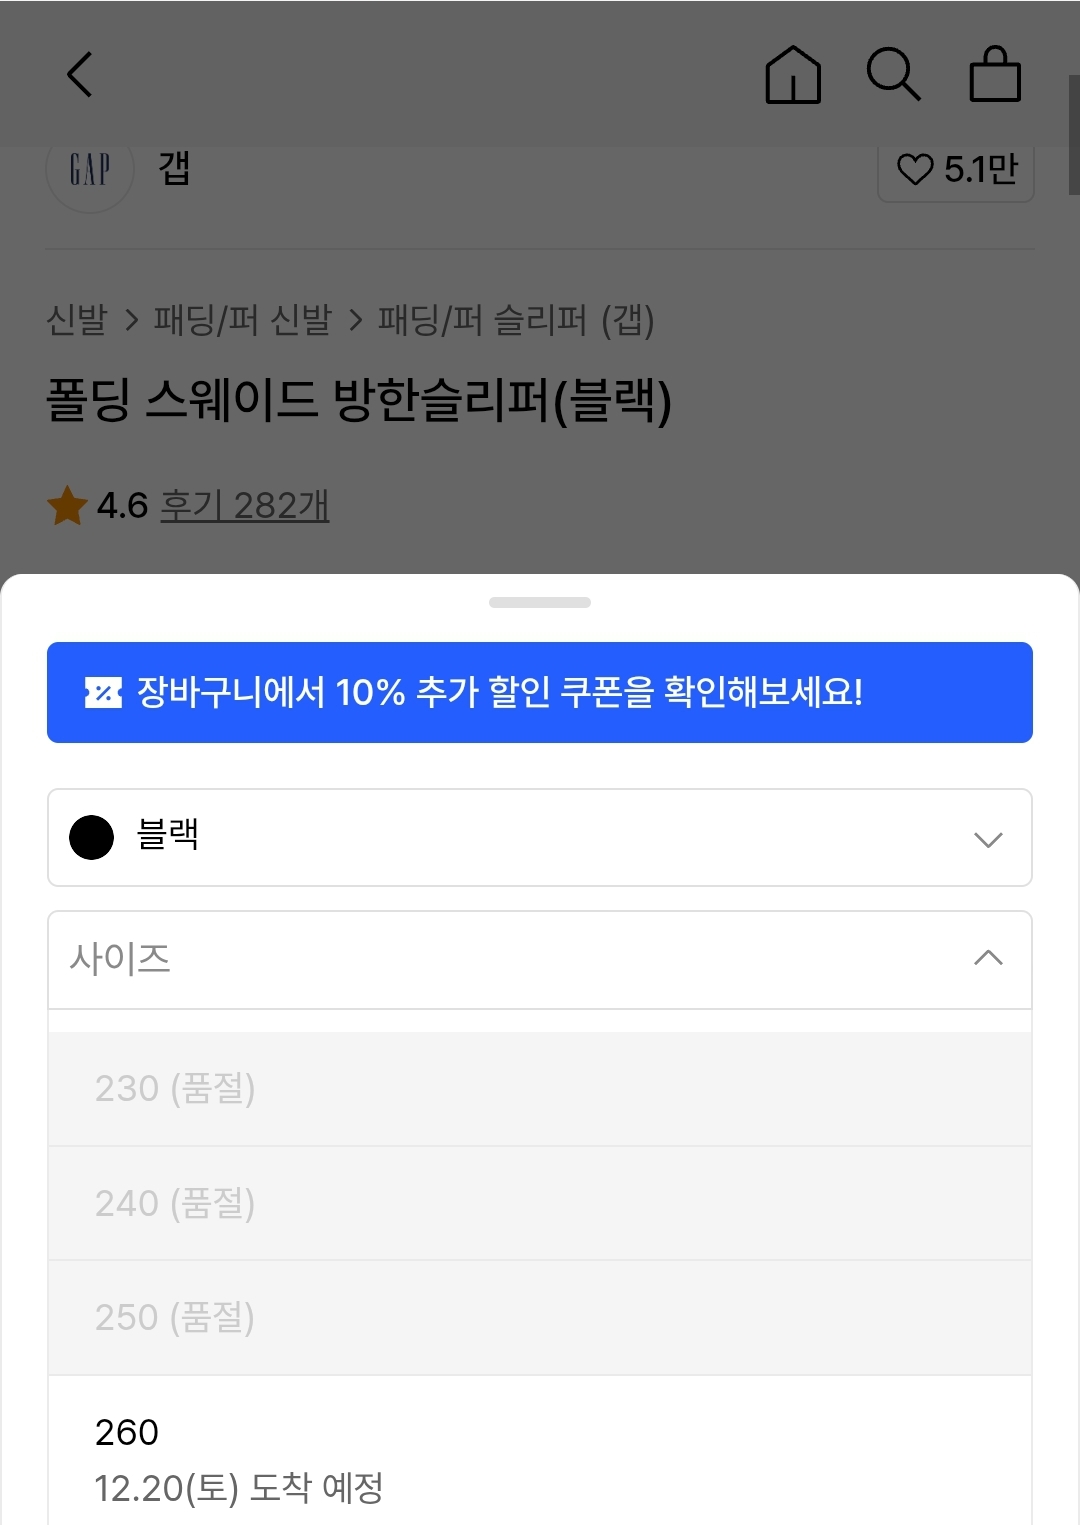Open 패딩/퍼 신발 breadcrumb

tap(242, 321)
